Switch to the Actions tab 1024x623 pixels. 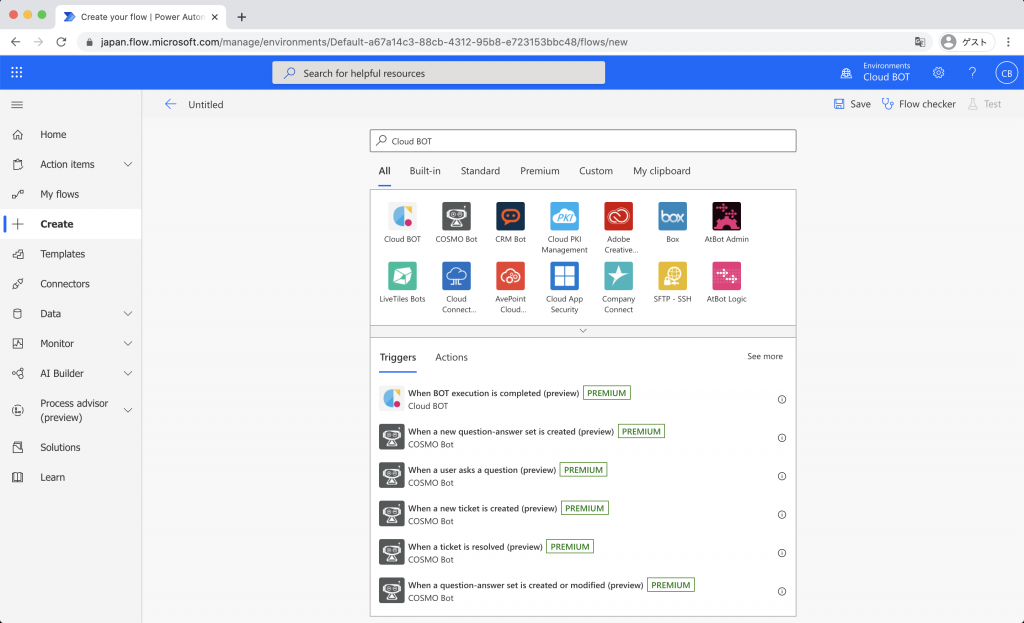[x=451, y=357]
